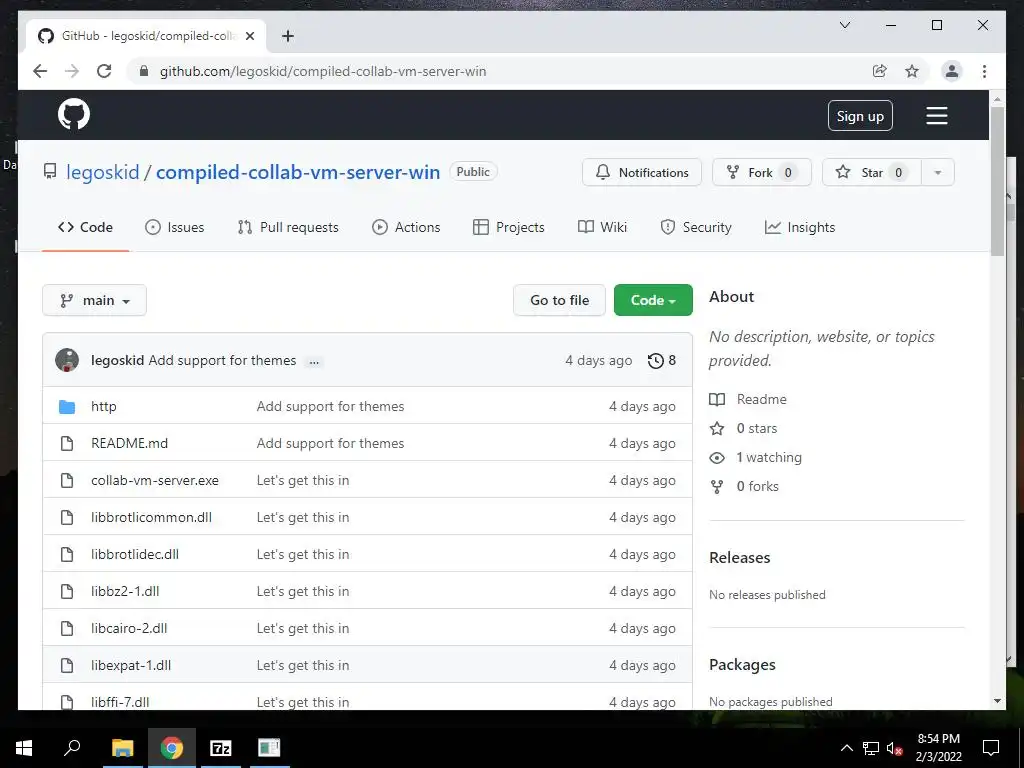The height and width of the screenshot is (768, 1024).
Task: Open the Pull requests tab
Action: (288, 227)
